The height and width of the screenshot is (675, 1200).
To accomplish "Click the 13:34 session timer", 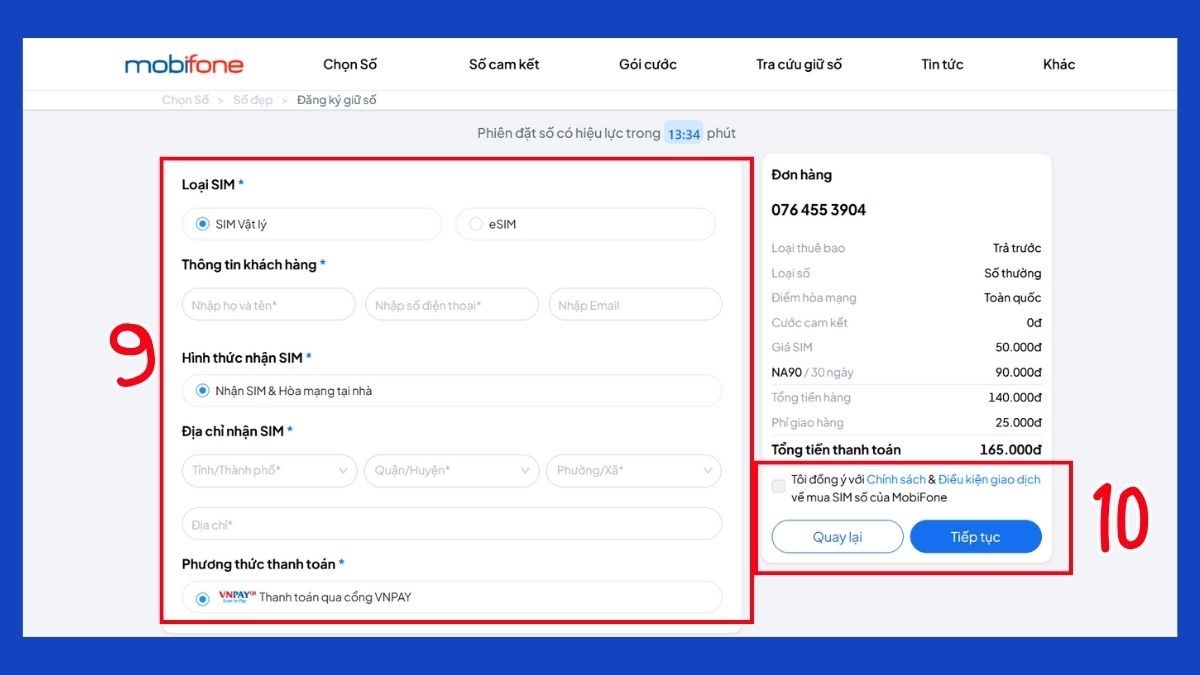I will click(x=684, y=134).
